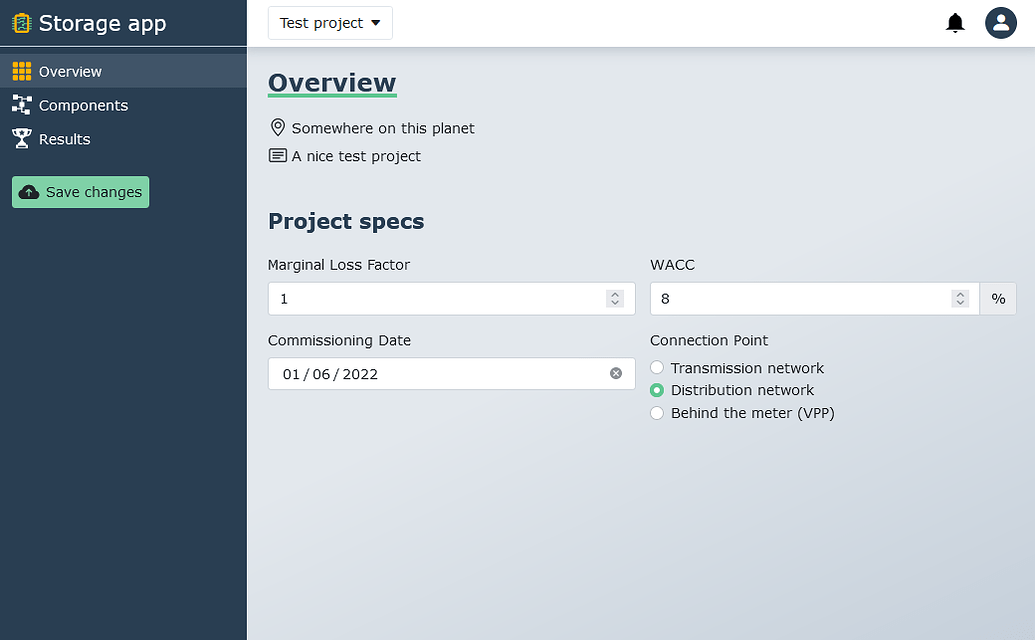Click the Overview grid icon in sidebar
This screenshot has height=640, width=1035.
coord(21,71)
